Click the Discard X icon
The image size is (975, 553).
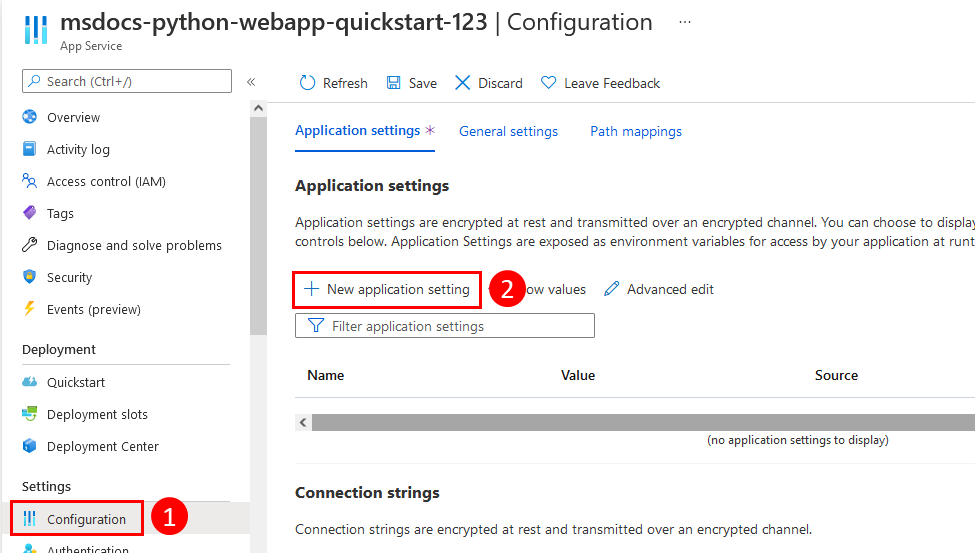(463, 83)
